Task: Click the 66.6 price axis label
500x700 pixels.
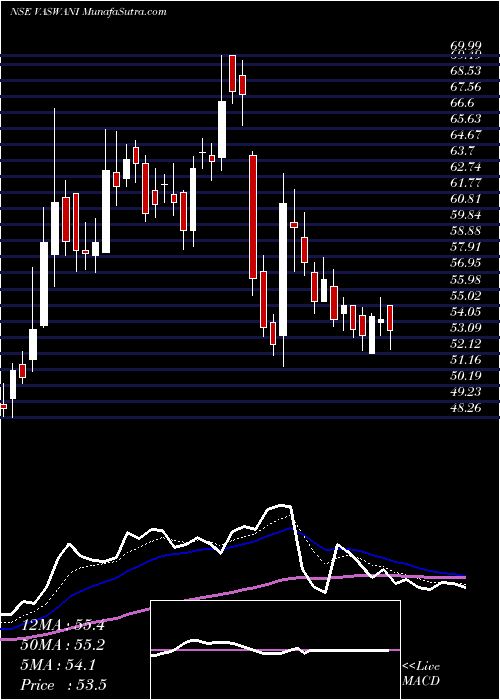Action: pos(462,103)
